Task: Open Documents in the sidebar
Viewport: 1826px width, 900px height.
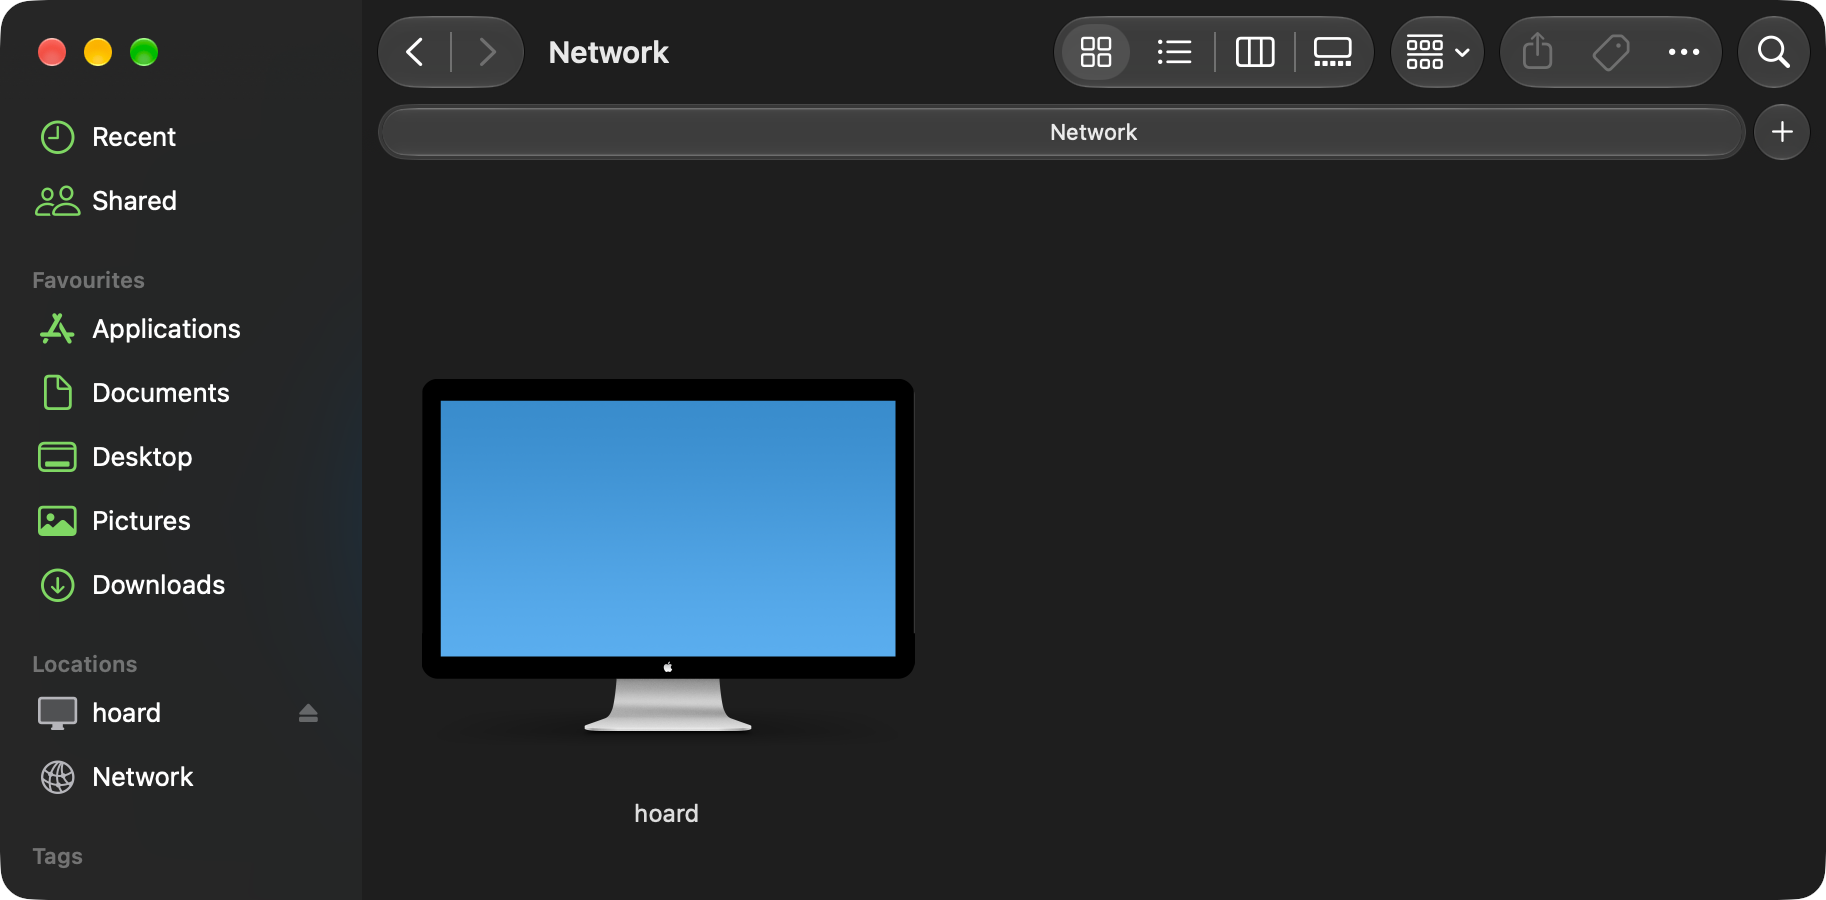Action: [x=160, y=393]
